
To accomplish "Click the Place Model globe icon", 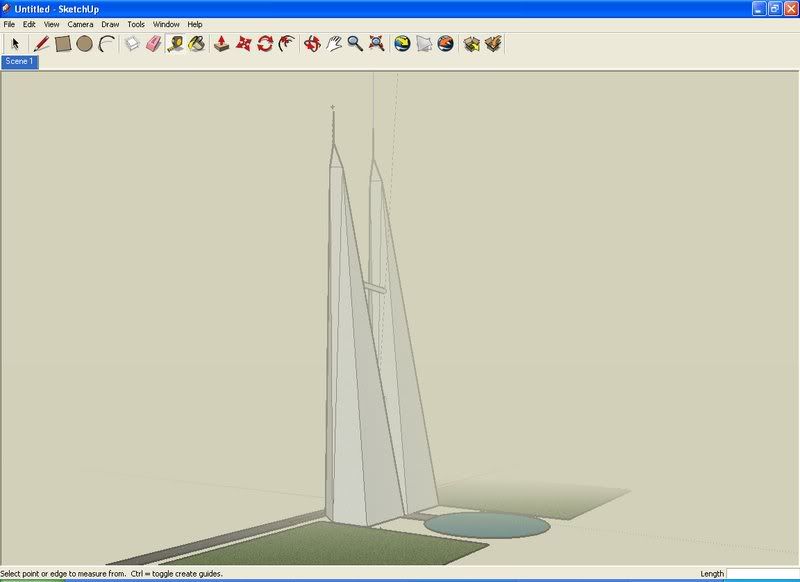I will click(445, 44).
